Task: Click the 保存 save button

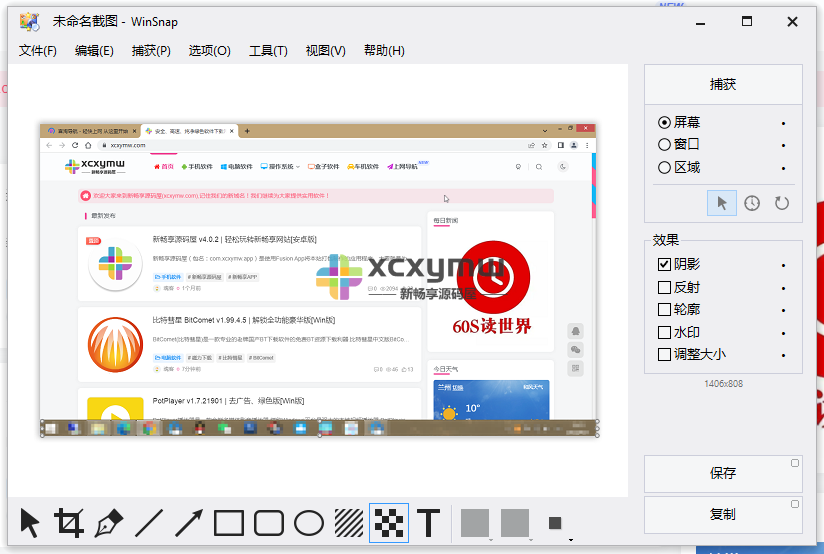Action: [x=723, y=474]
